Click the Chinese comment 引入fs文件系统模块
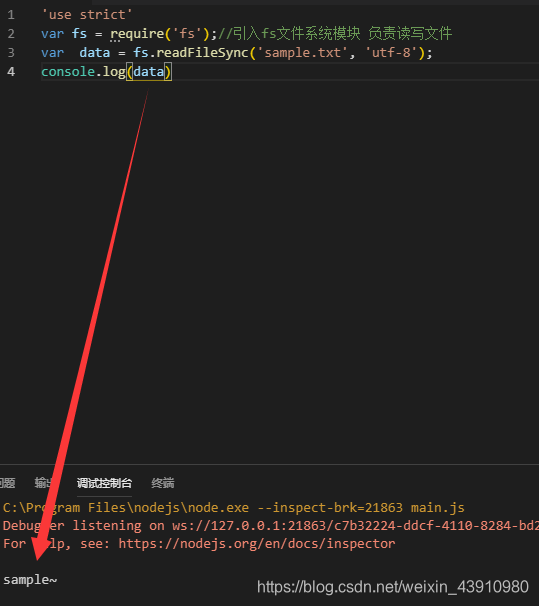This screenshot has width=539, height=606. 297,34
